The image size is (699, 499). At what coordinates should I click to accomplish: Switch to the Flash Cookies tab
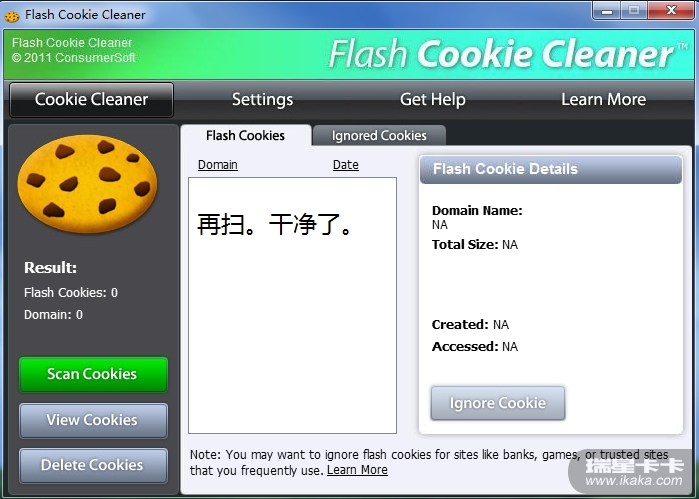click(246, 135)
